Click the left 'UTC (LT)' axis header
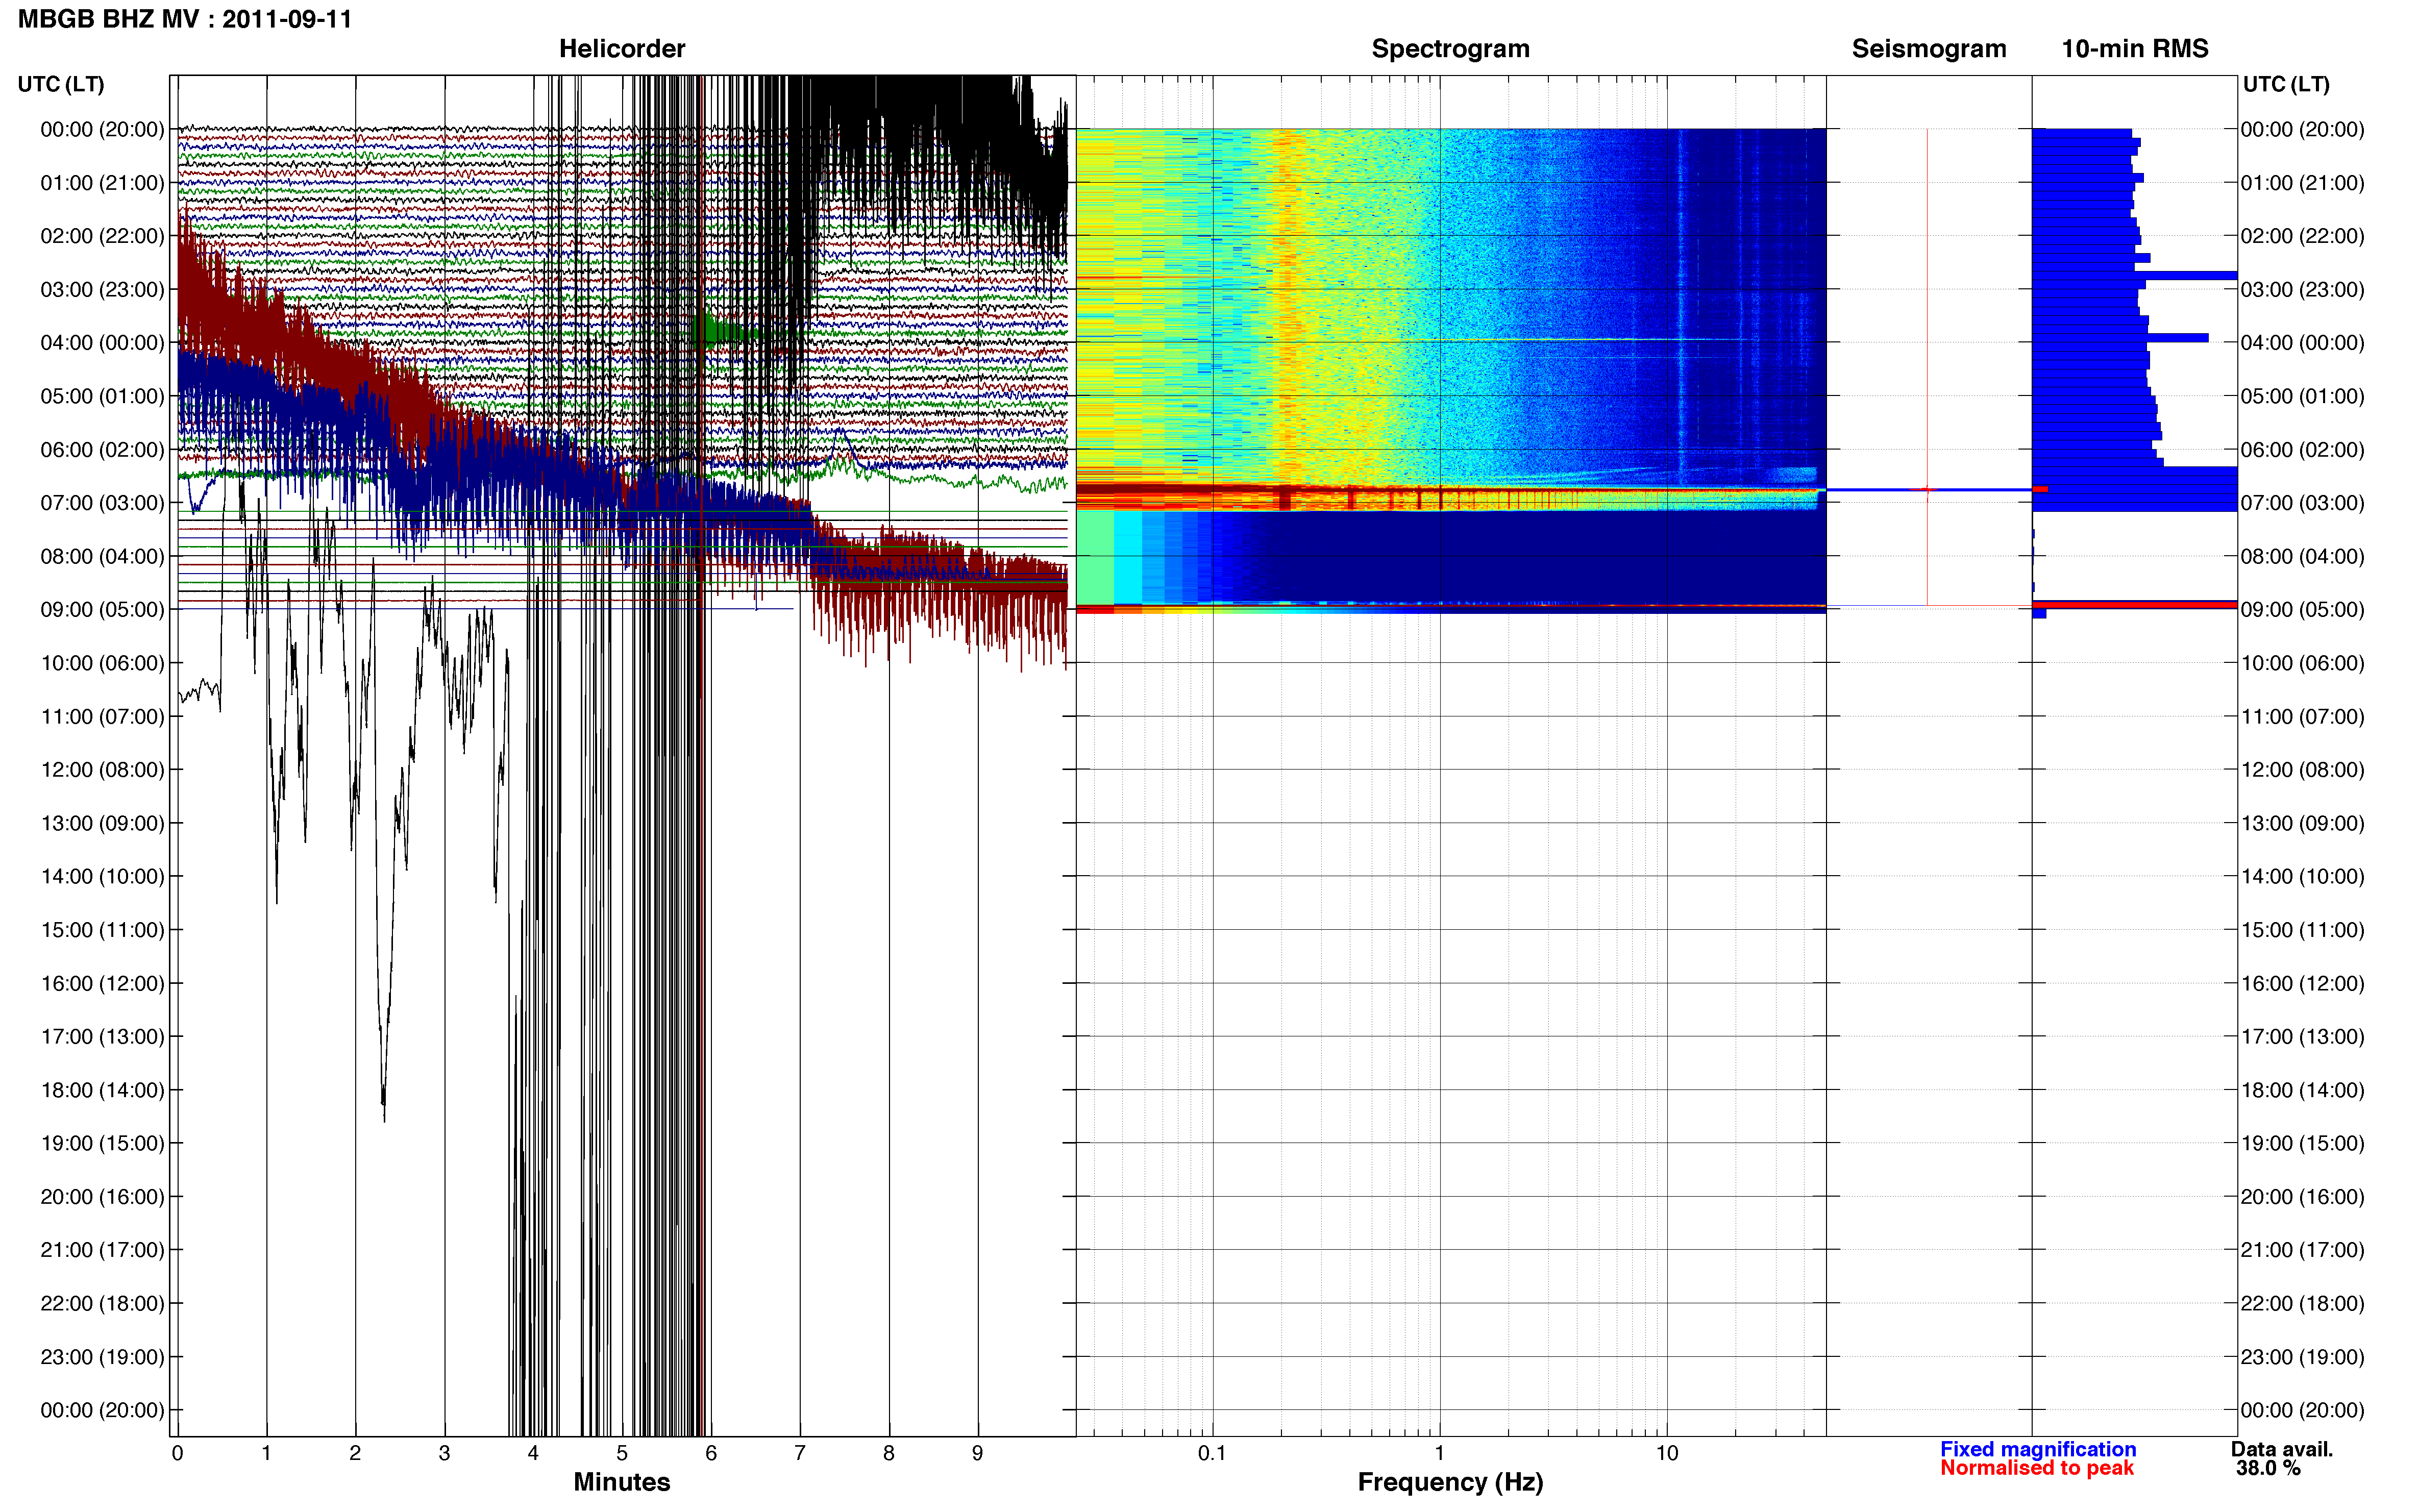Image resolution: width=2419 pixels, height=1512 pixels. (61, 84)
